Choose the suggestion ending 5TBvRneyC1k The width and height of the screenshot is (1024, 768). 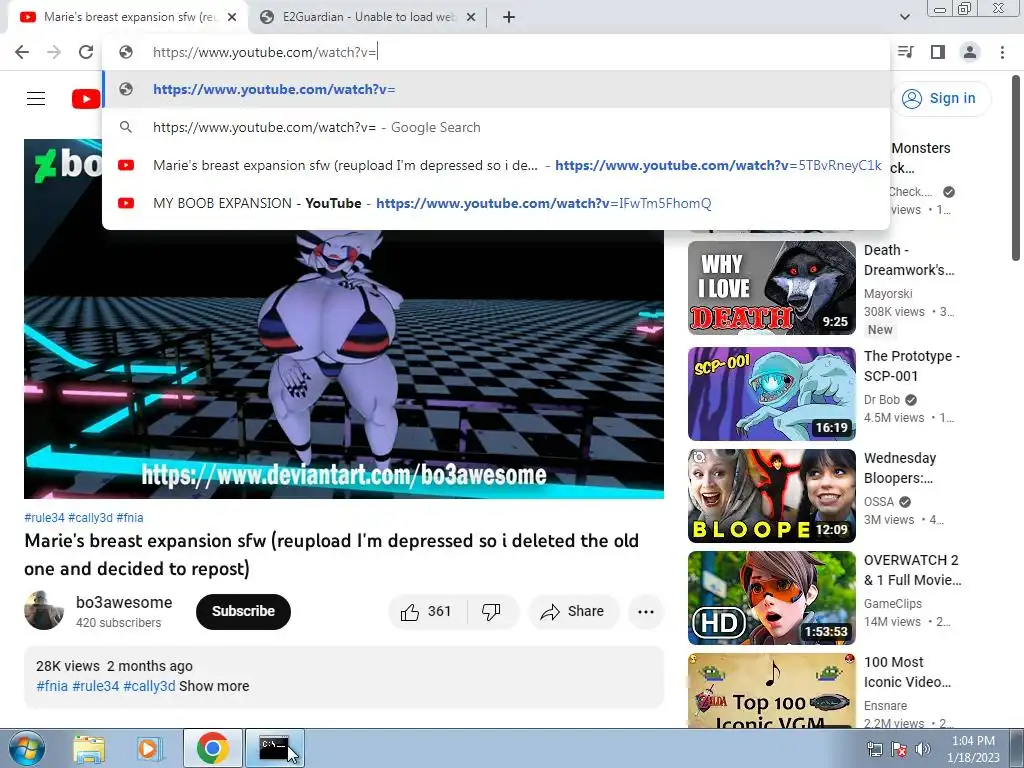(496, 165)
